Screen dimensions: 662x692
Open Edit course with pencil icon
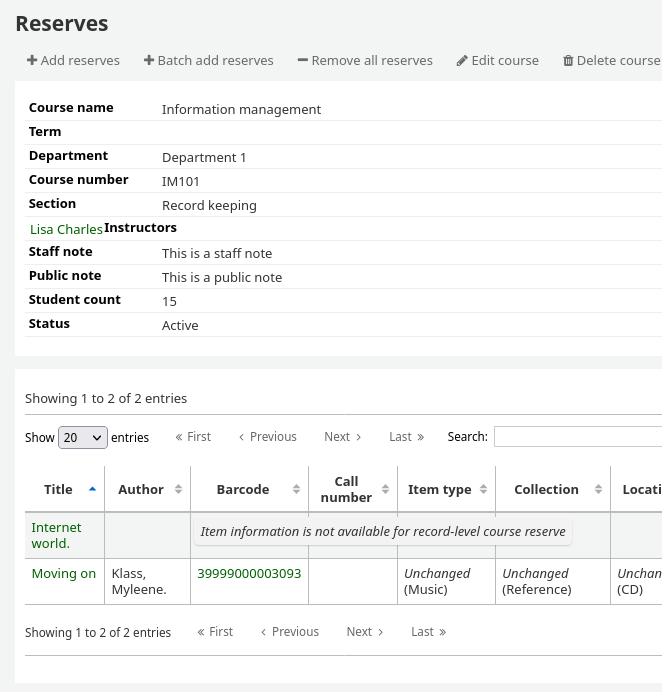497,60
